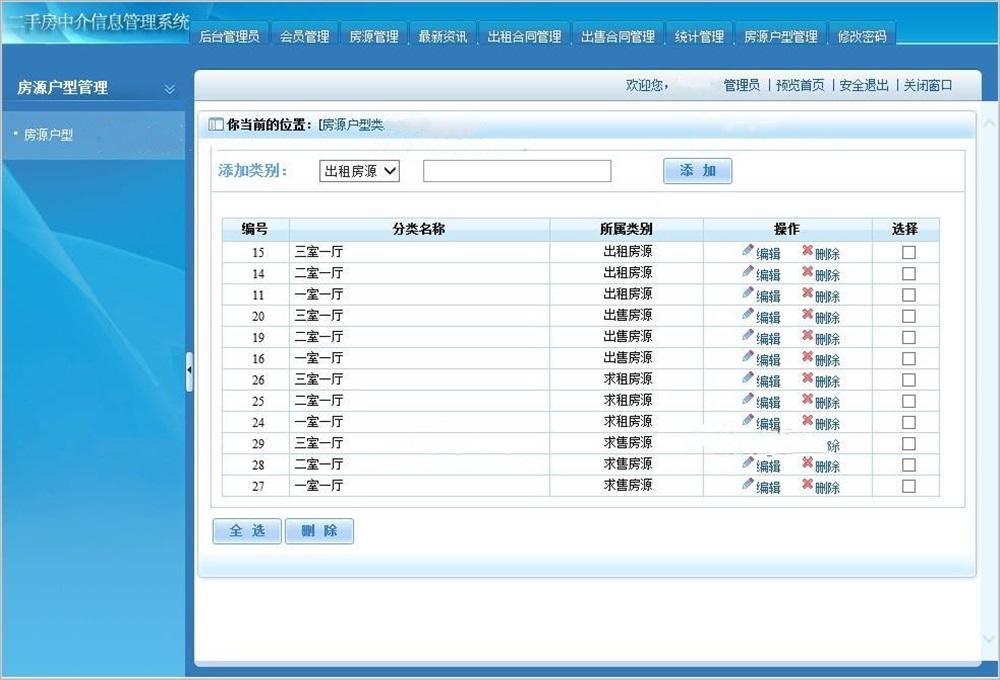Switch to the 房源管理 tab
The width and height of the screenshot is (1000, 680).
click(374, 36)
